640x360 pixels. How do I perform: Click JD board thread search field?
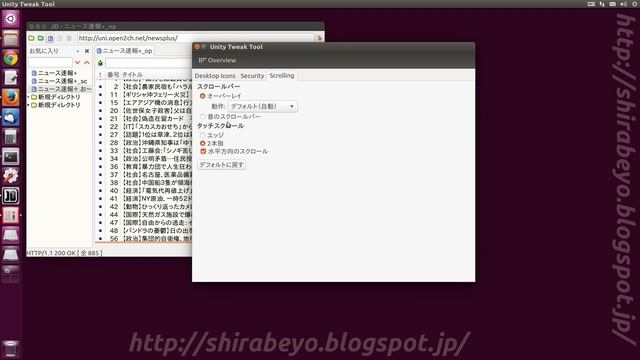pos(149,63)
